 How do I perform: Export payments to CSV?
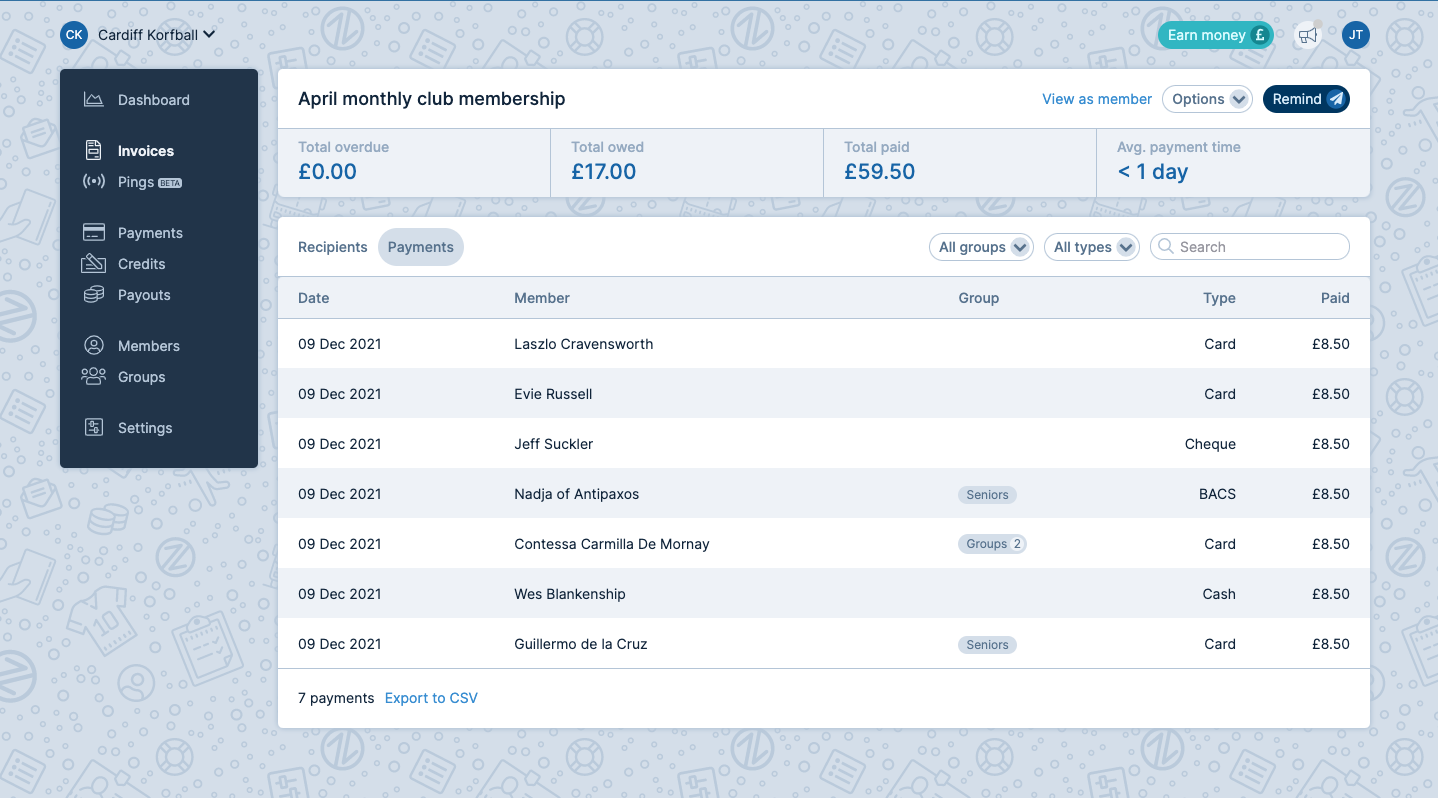[x=431, y=698]
